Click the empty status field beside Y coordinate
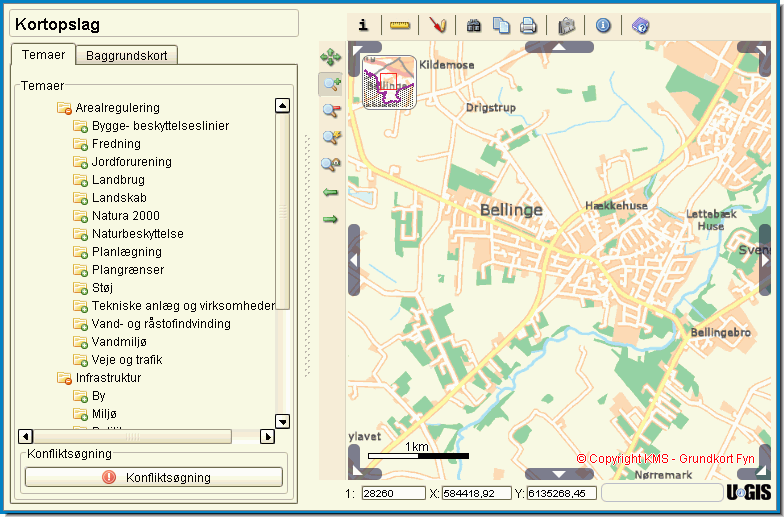Screen dimensions: 784x517 (x=662, y=492)
